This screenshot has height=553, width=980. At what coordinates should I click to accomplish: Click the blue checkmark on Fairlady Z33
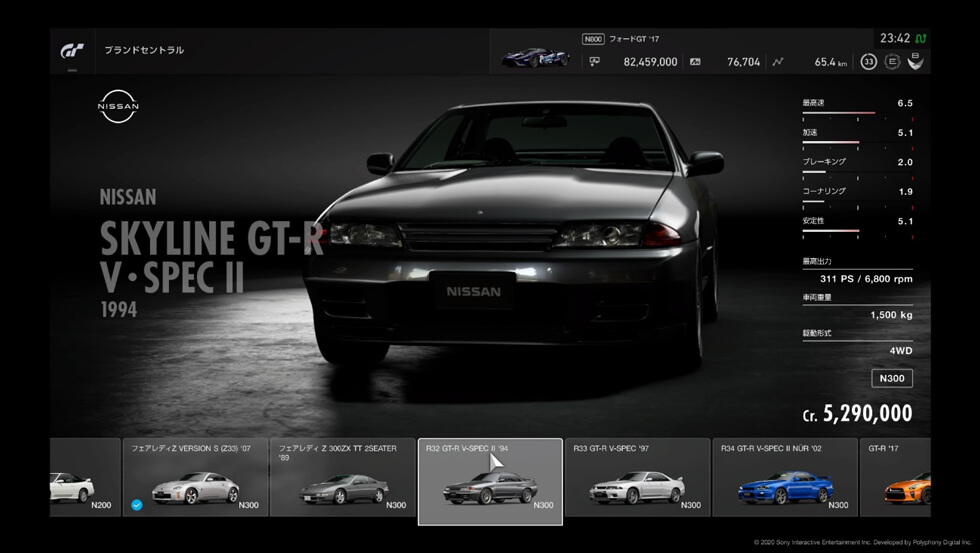(137, 505)
